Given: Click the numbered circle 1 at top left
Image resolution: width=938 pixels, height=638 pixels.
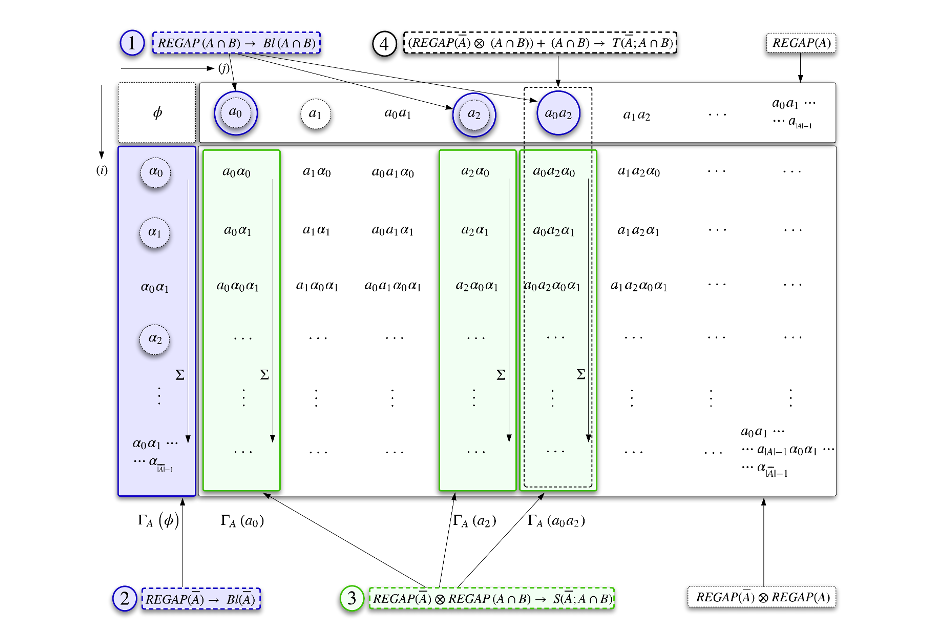Looking at the screenshot, I should click(x=132, y=44).
